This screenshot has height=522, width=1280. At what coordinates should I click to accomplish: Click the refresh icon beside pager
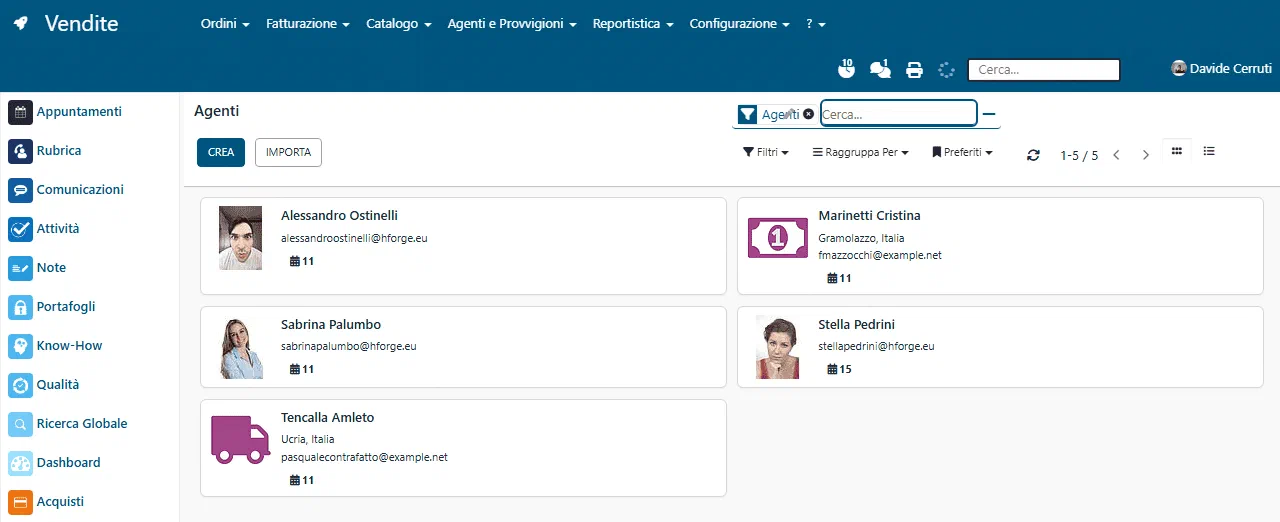[x=1033, y=155]
